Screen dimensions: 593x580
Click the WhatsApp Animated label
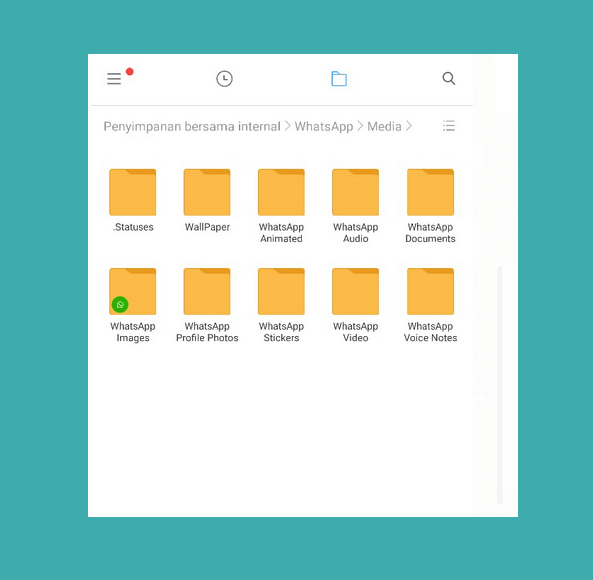(281, 233)
